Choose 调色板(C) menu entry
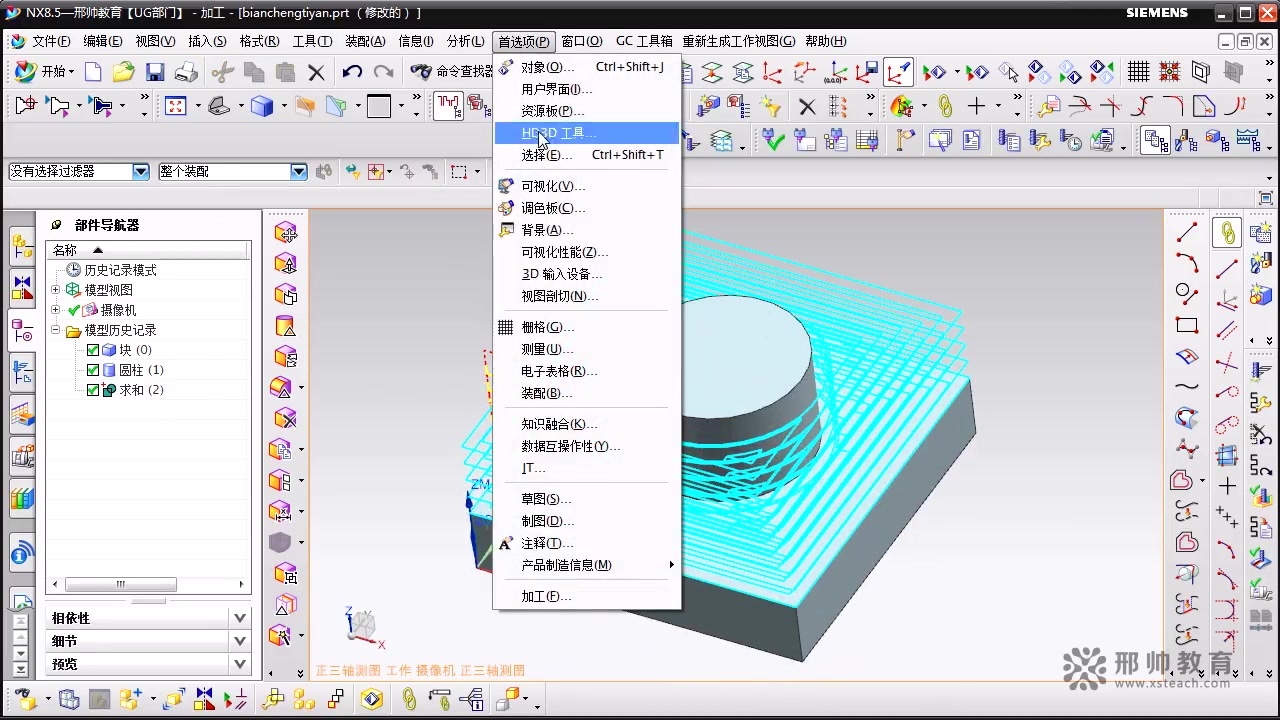The width and height of the screenshot is (1280, 720). click(x=587, y=208)
